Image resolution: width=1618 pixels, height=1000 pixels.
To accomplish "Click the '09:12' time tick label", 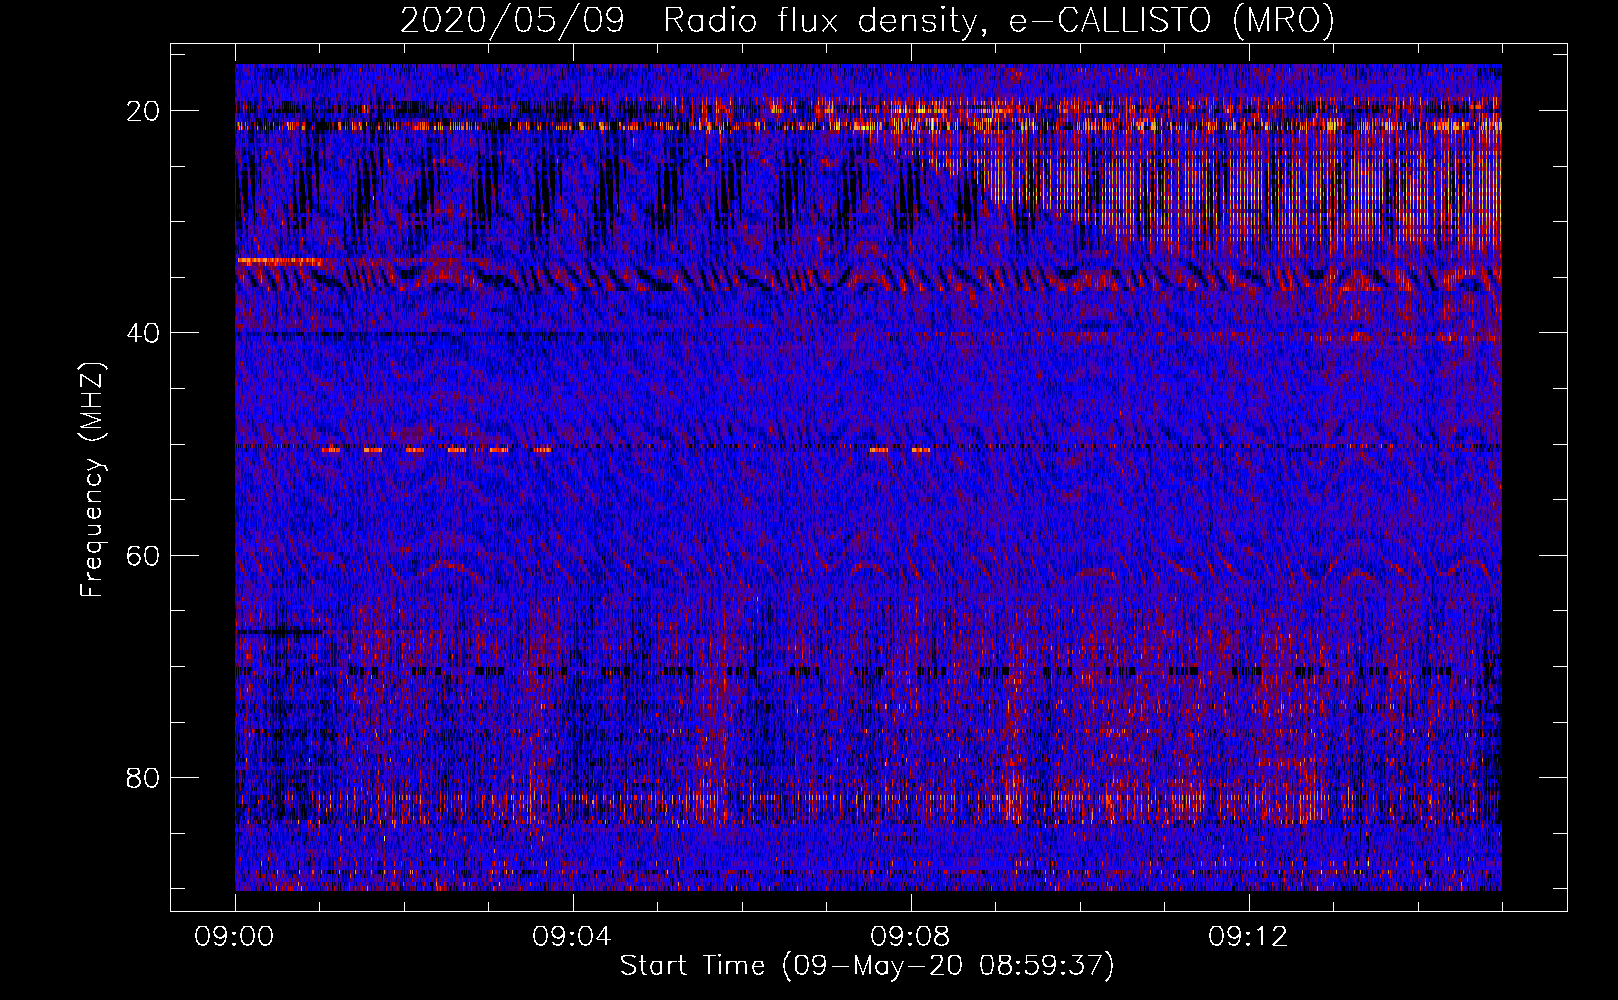I will (1248, 937).
